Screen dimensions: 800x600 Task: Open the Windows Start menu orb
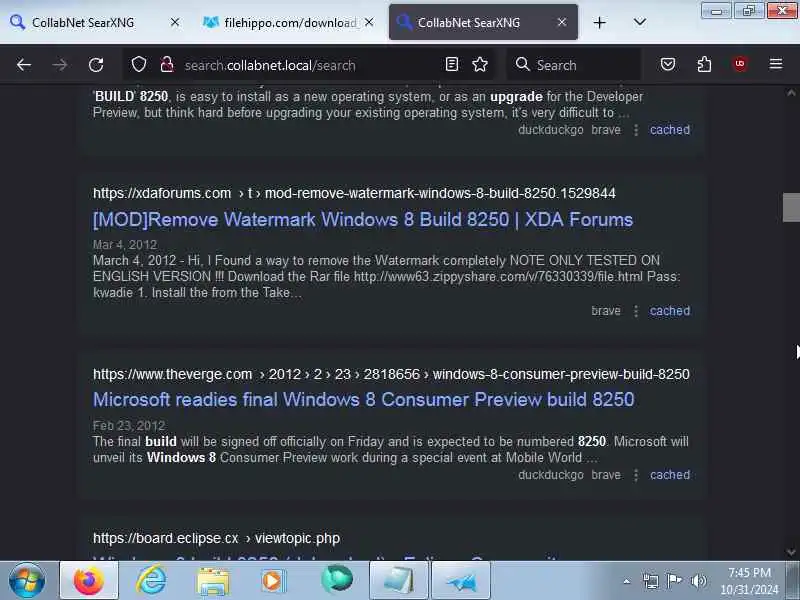pos(27,580)
